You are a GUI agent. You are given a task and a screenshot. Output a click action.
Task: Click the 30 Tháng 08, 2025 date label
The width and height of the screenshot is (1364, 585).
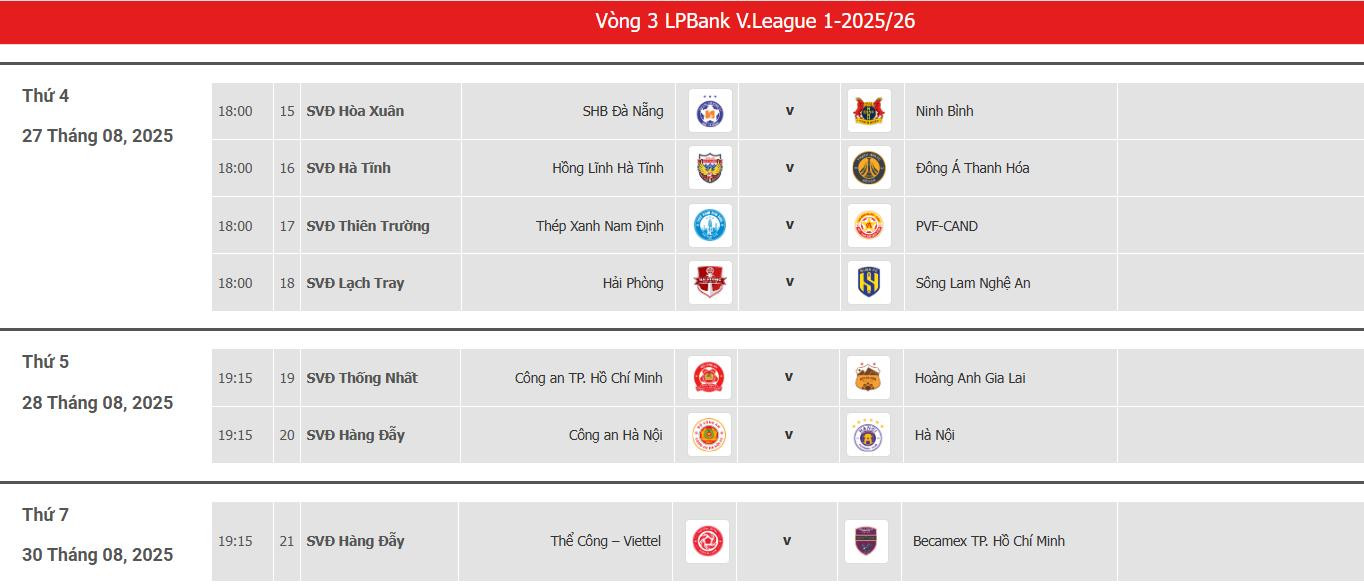pyautogui.click(x=98, y=555)
